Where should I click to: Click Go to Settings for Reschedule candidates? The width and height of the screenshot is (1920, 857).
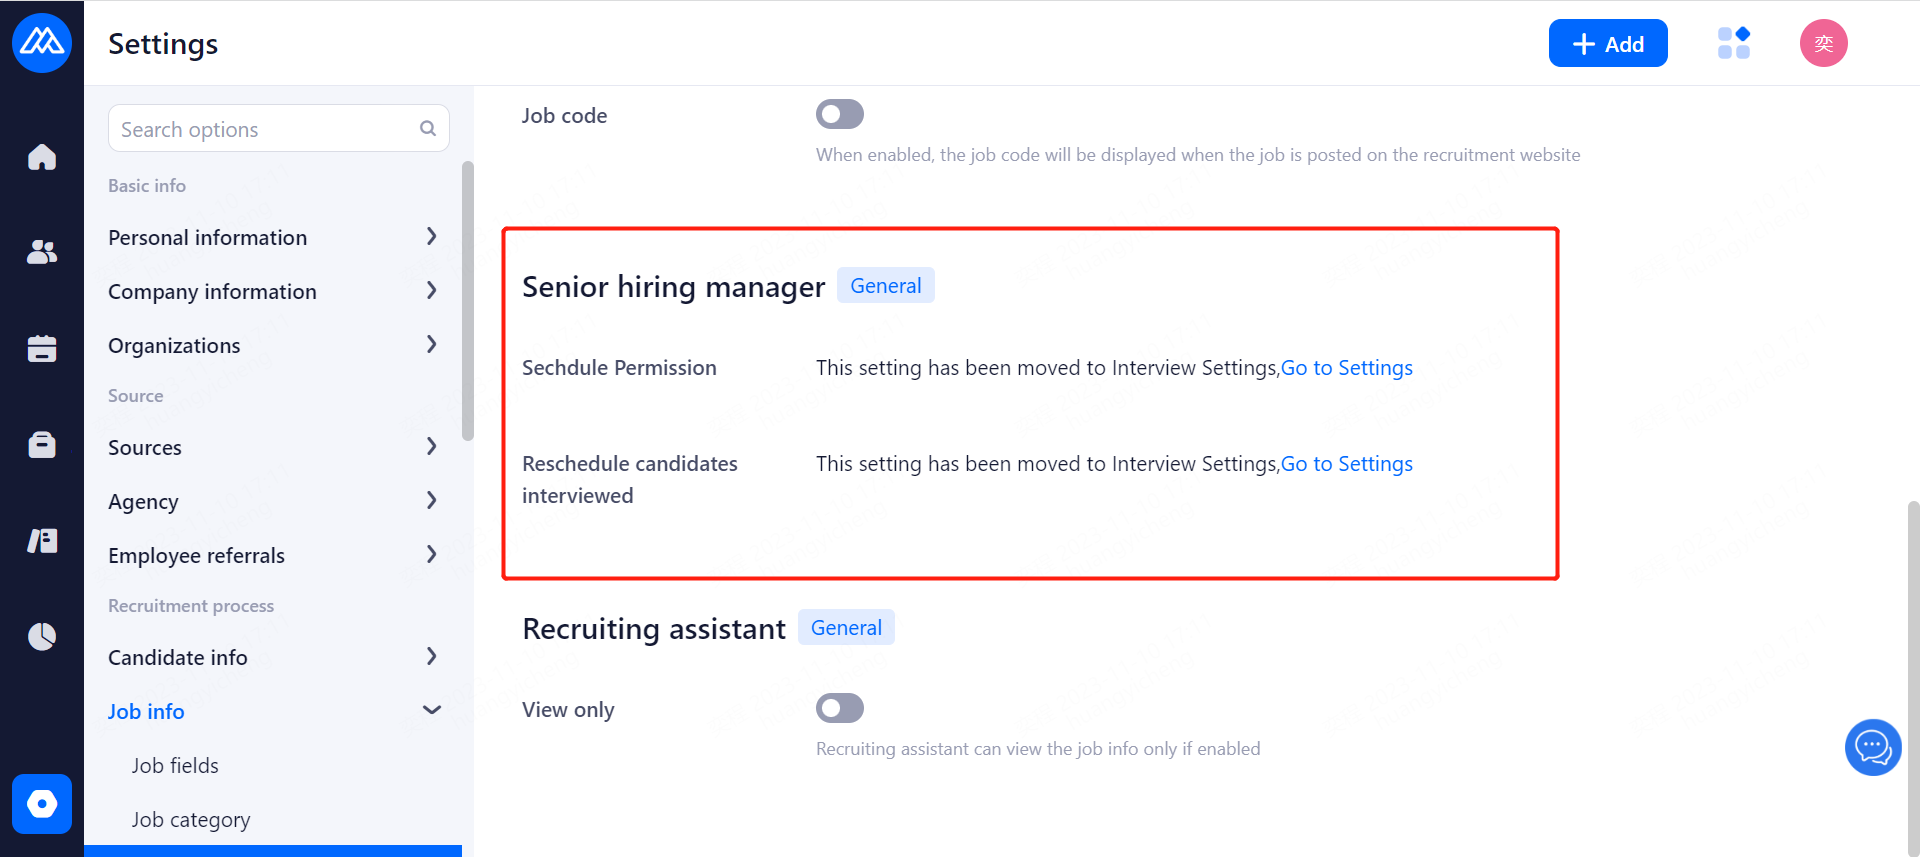click(x=1346, y=464)
